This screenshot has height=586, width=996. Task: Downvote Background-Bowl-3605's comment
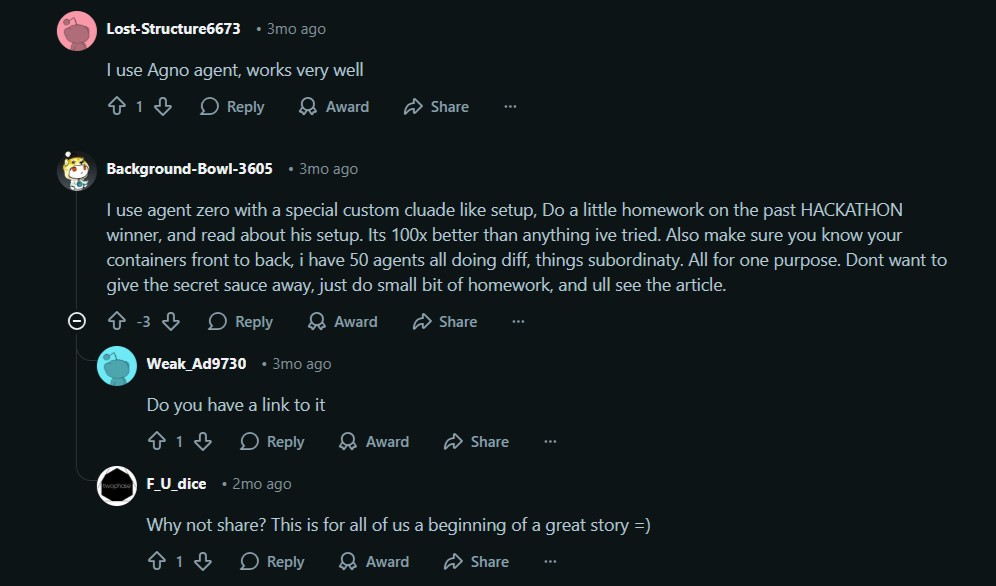(x=171, y=322)
